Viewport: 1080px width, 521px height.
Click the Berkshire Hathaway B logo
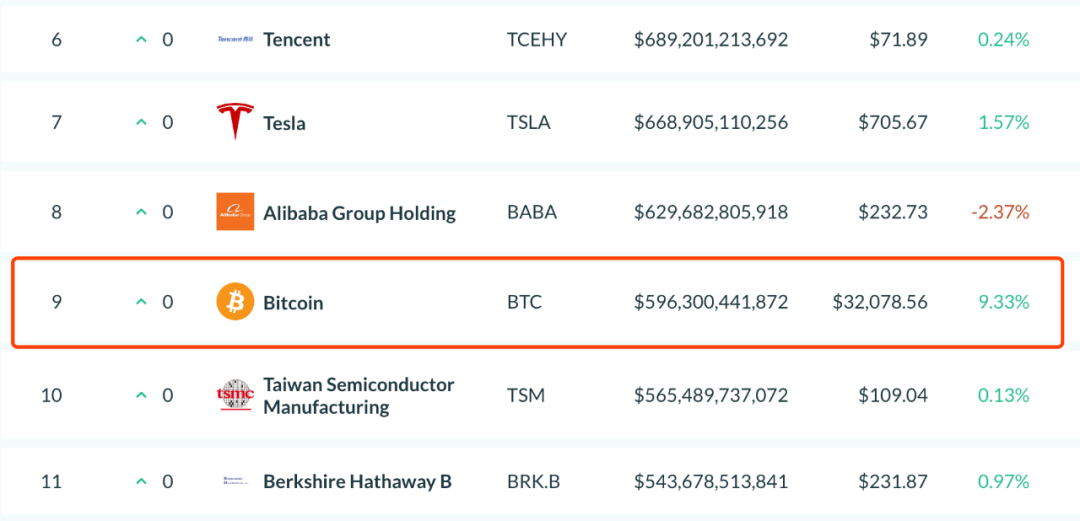pyautogui.click(x=235, y=481)
